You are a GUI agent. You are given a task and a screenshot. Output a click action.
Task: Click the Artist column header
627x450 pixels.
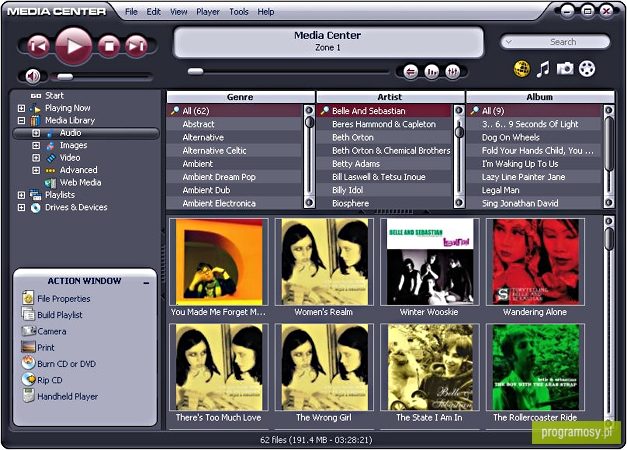[x=390, y=97]
